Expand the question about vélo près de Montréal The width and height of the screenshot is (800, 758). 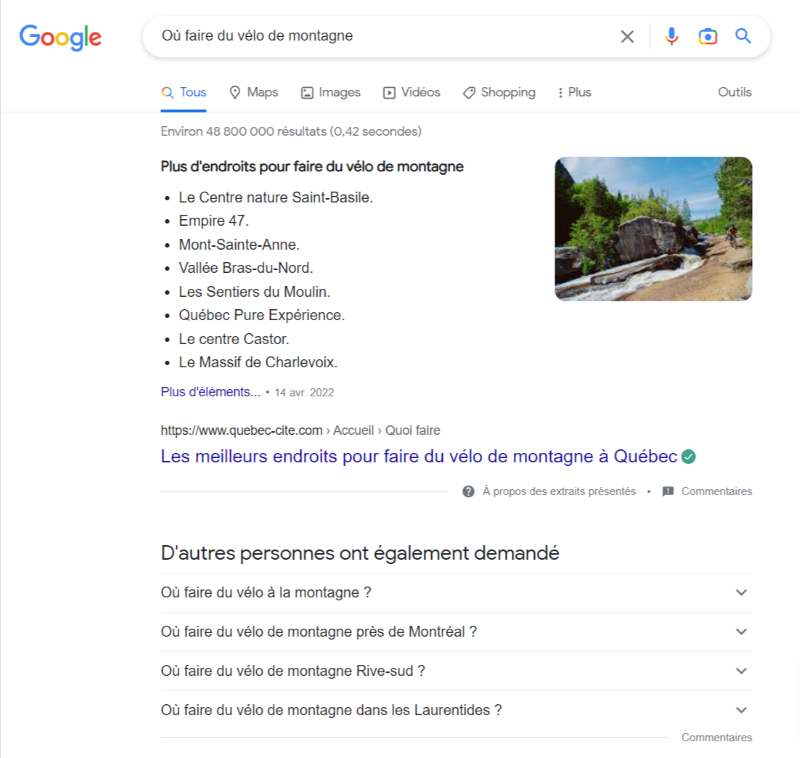coord(456,632)
